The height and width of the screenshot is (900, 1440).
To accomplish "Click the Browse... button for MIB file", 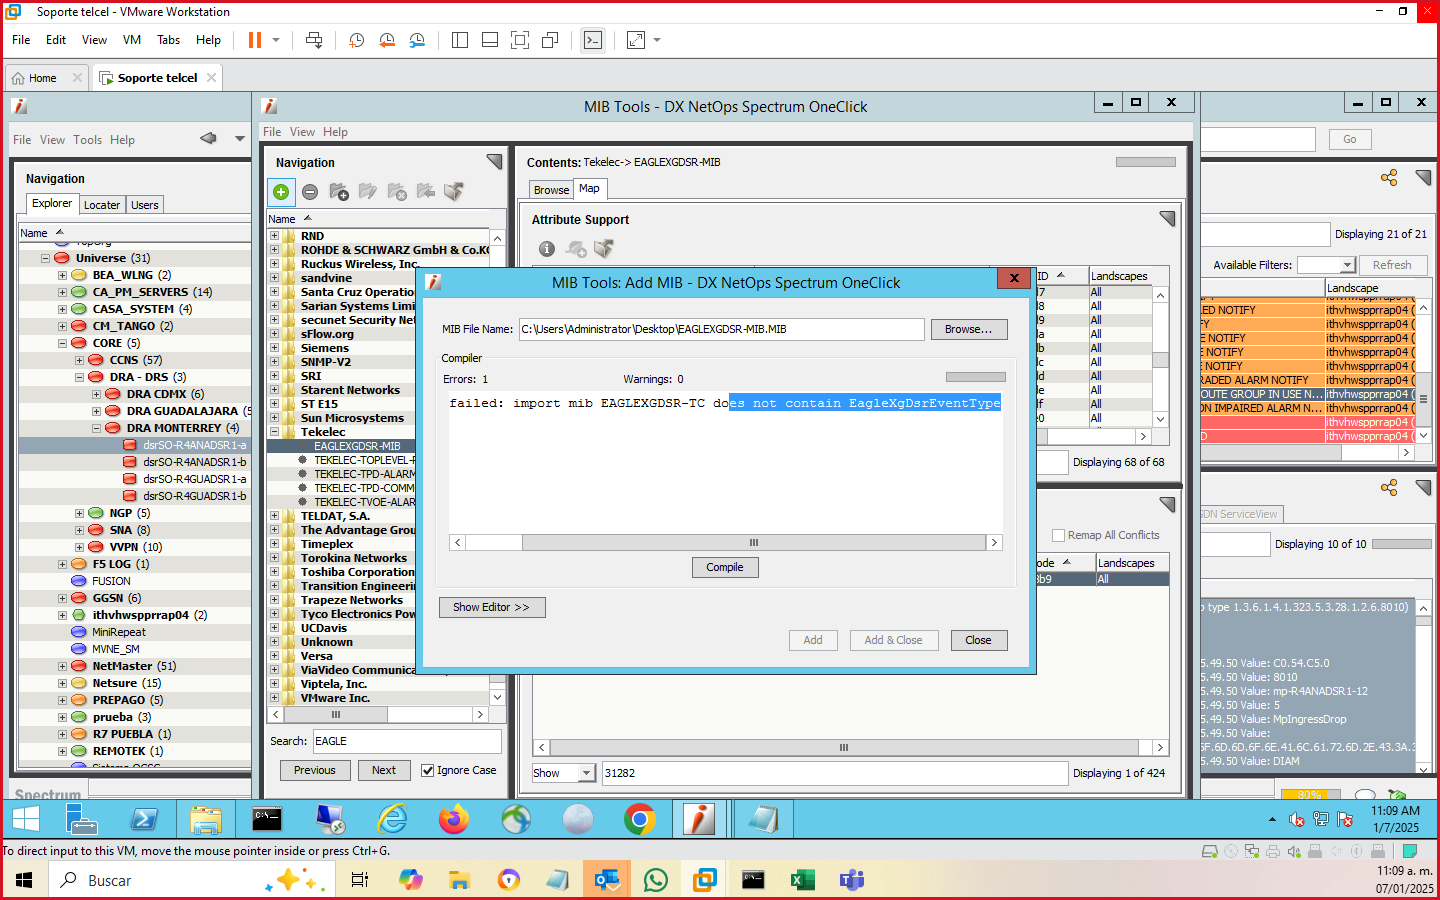I will (968, 329).
